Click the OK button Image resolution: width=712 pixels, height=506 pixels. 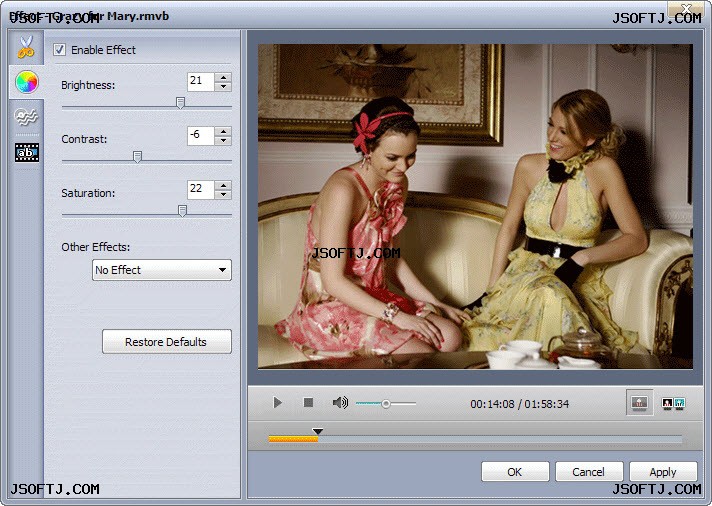[515, 472]
